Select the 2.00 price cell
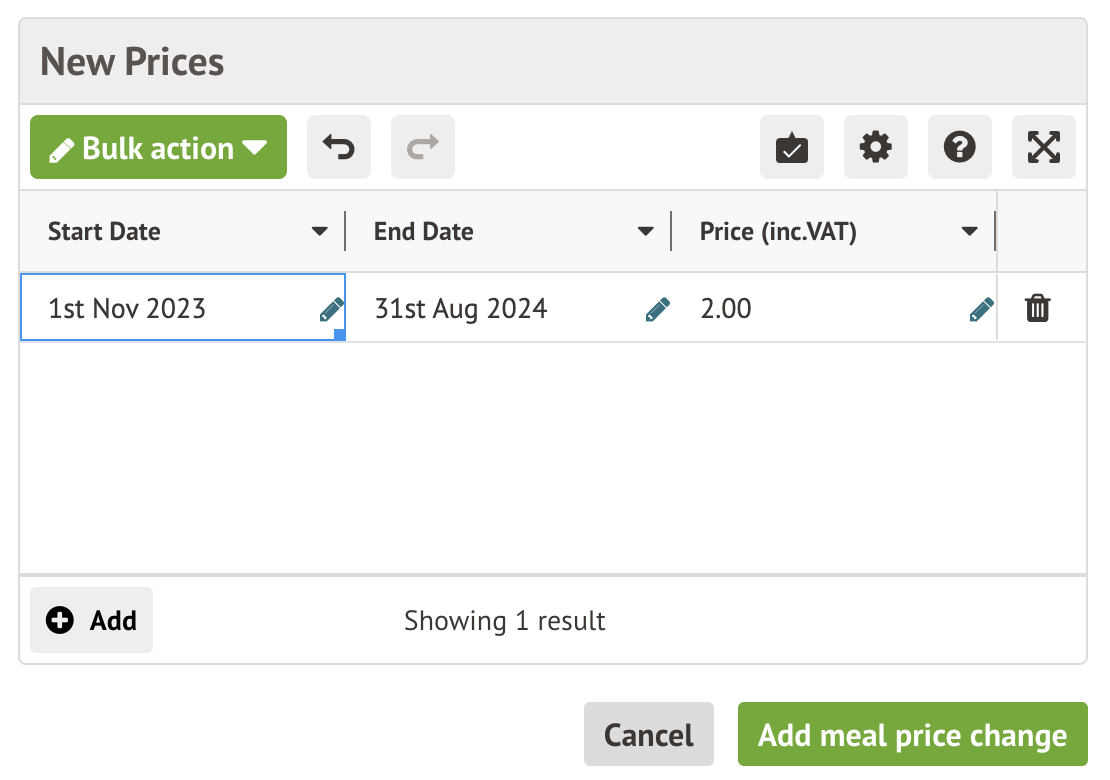1110x780 pixels. (x=726, y=308)
